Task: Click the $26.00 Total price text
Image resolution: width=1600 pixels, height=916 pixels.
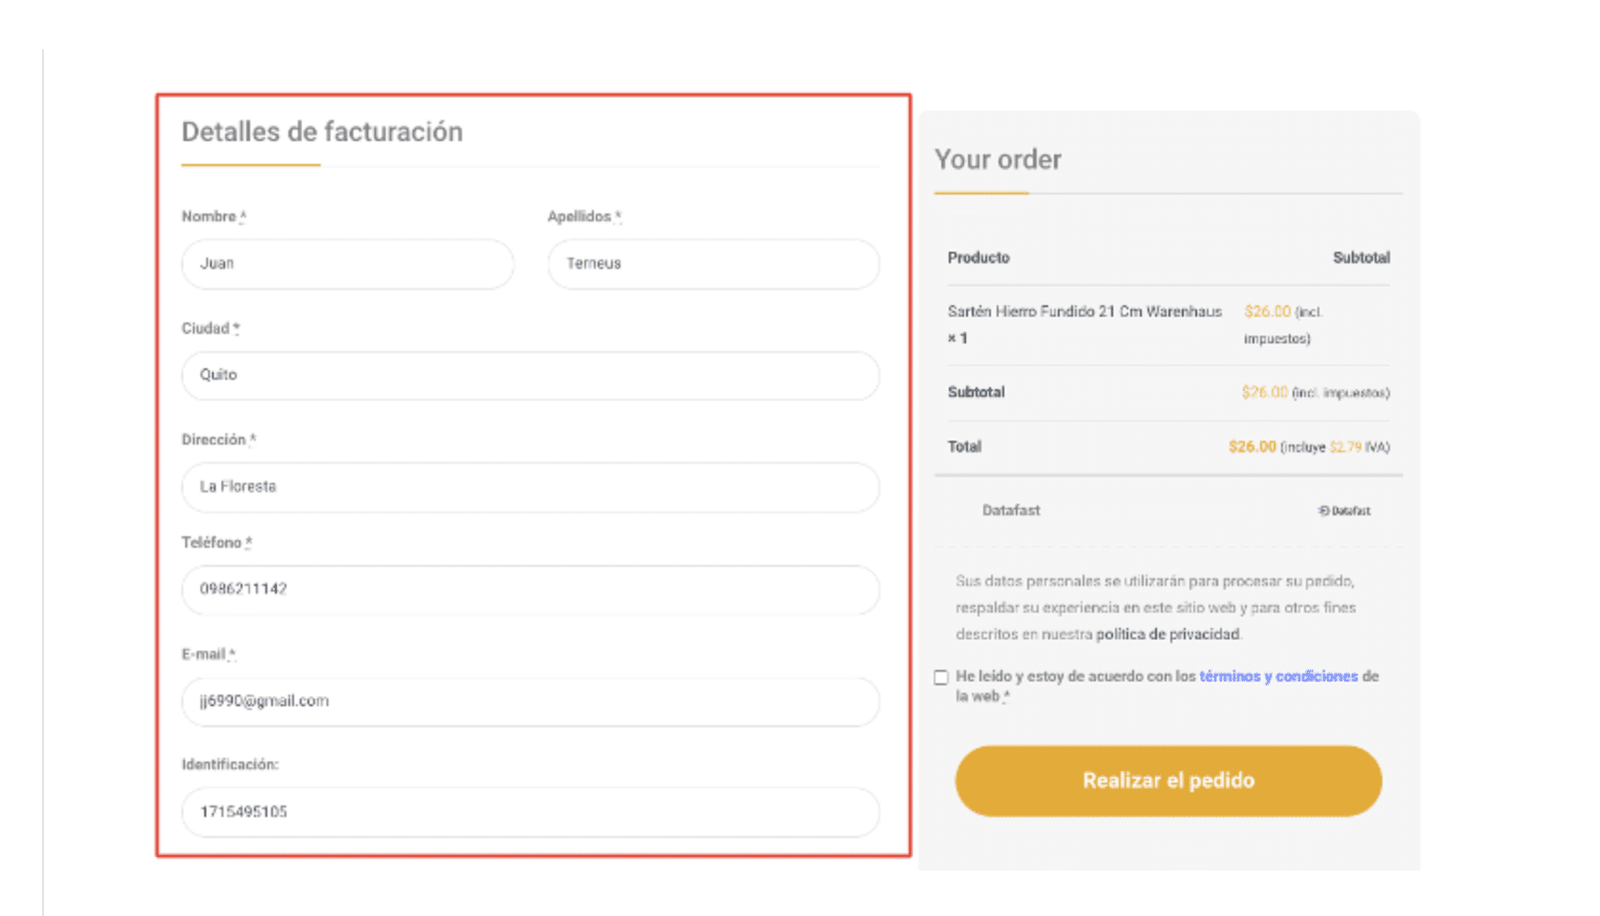Action: click(x=1252, y=447)
